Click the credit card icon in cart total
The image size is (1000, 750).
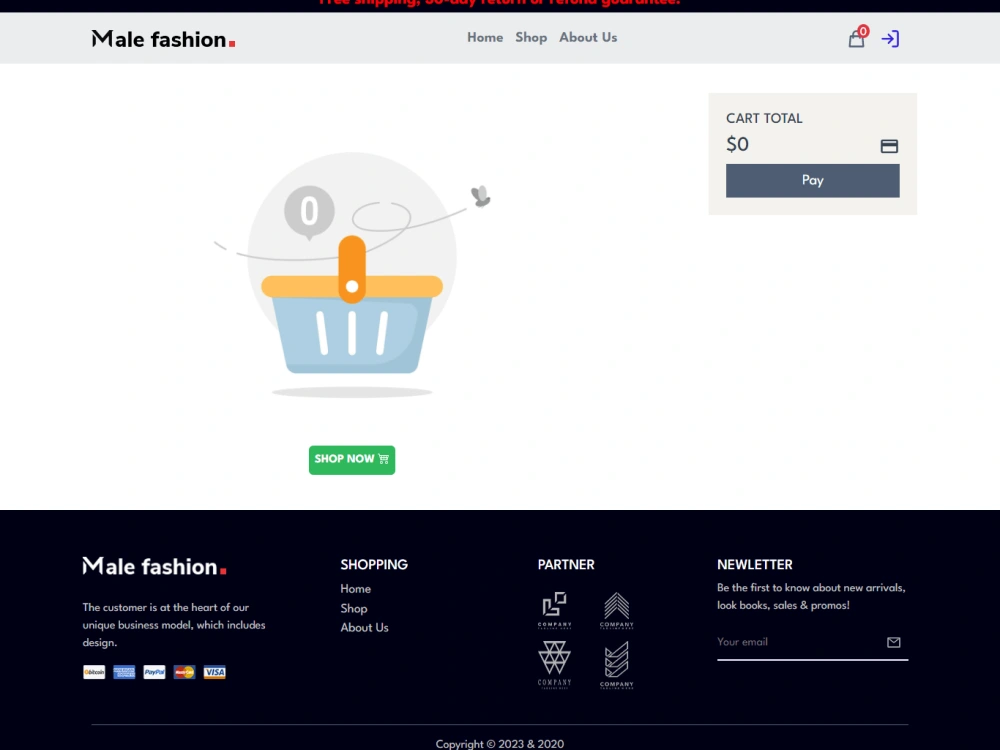click(889, 146)
